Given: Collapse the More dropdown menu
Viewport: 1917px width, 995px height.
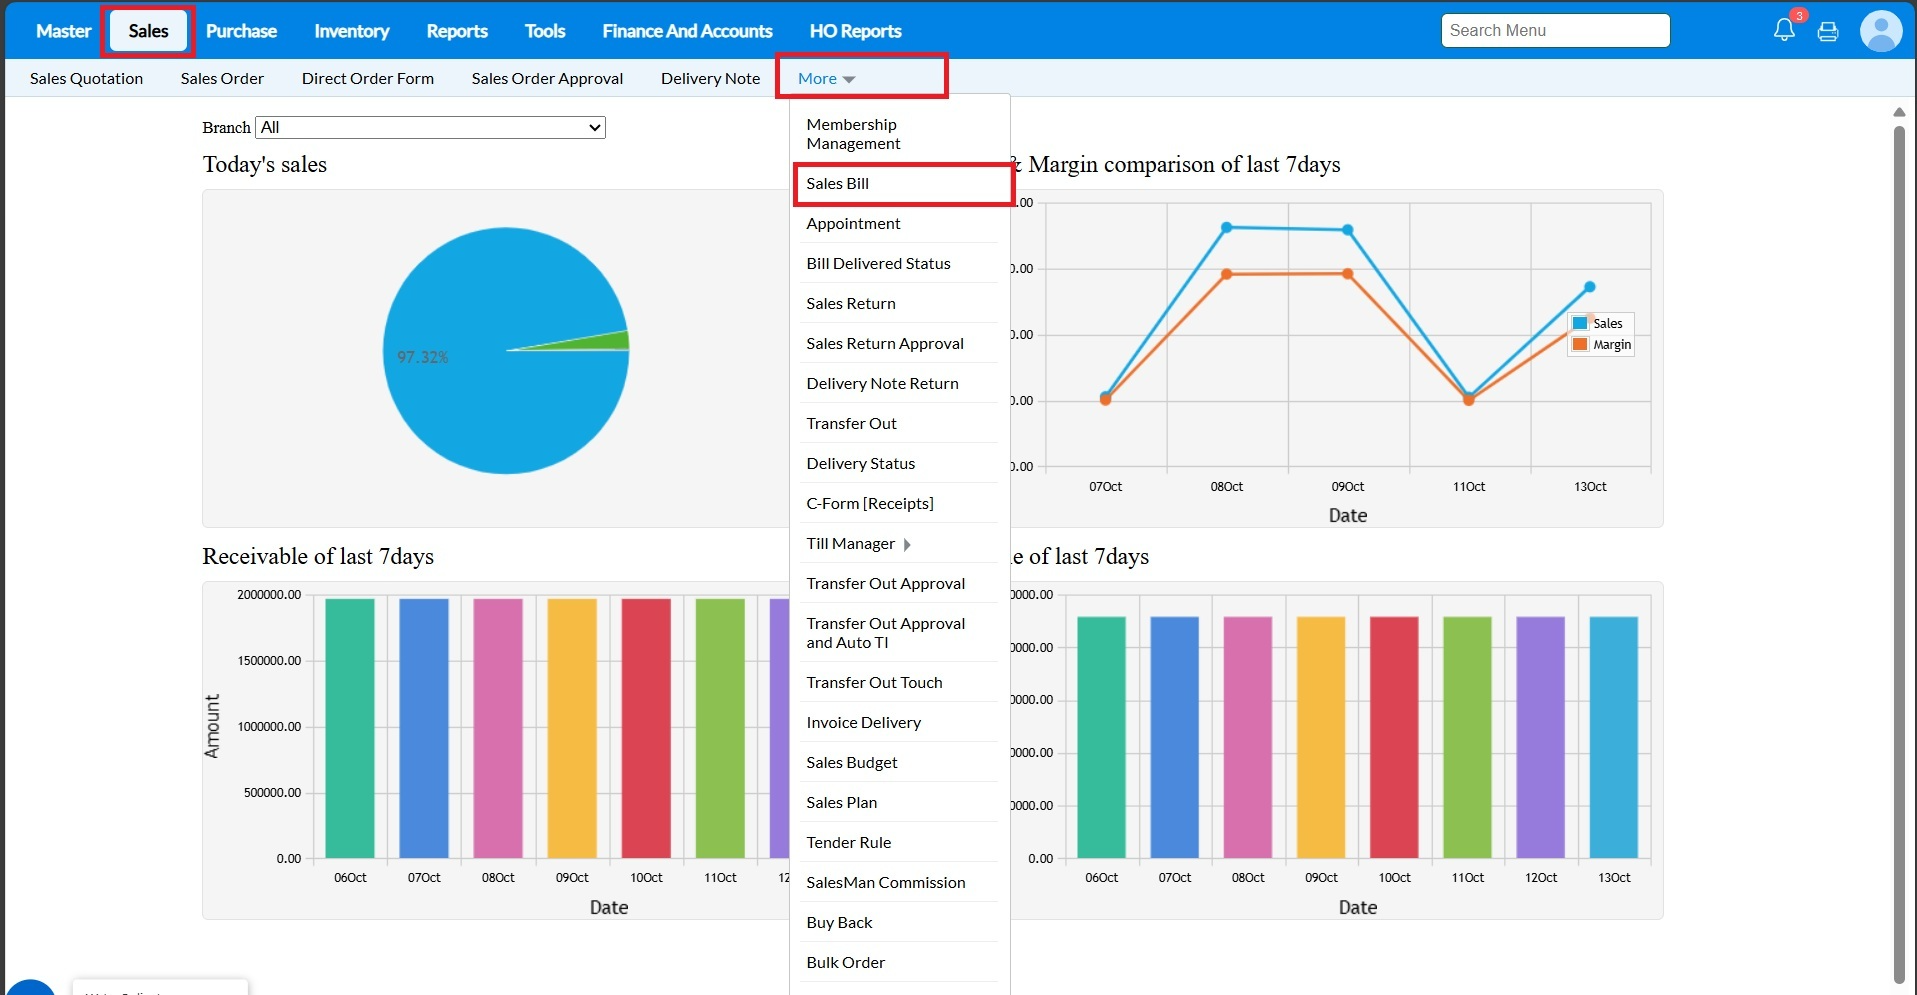Looking at the screenshot, I should click(x=826, y=79).
